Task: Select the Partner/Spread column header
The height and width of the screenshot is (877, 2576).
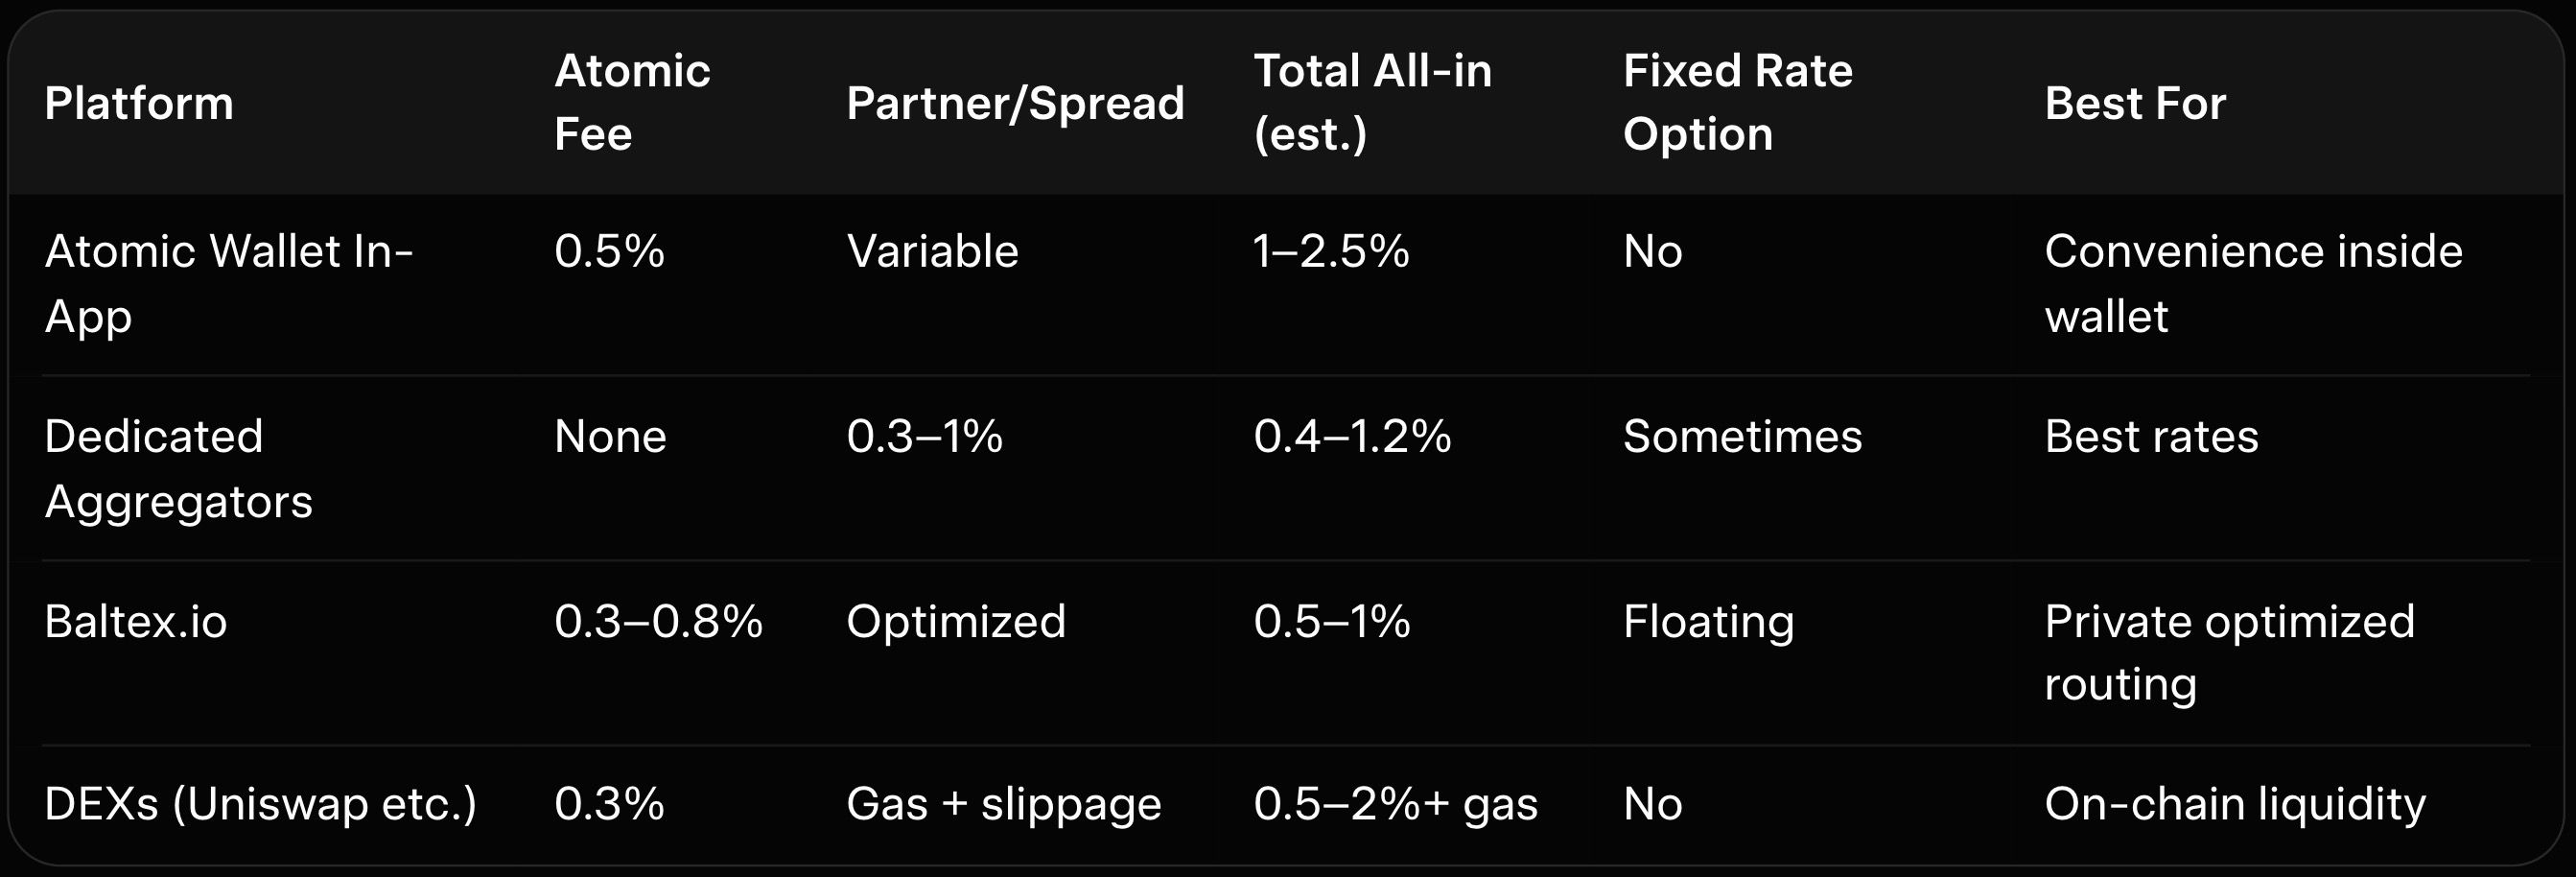Action: pos(1015,103)
